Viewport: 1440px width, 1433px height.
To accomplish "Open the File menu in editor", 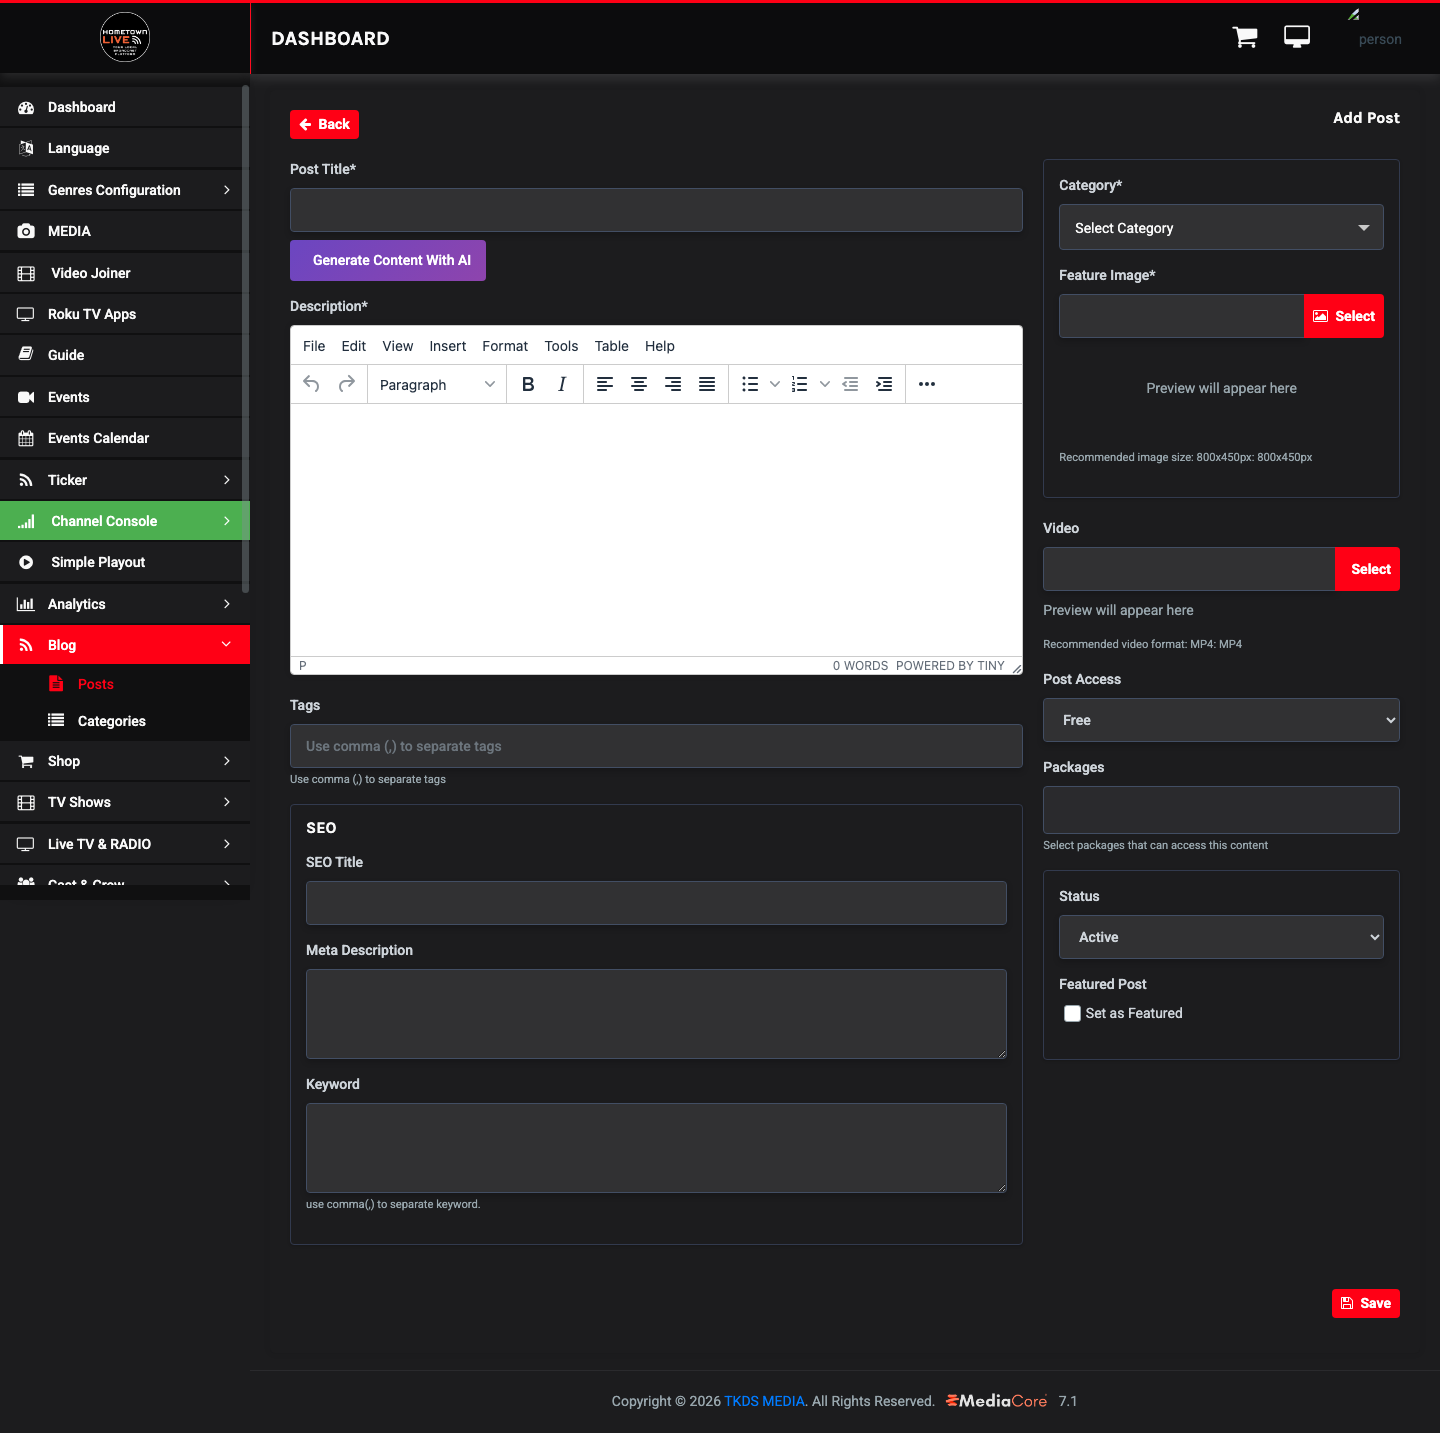I will pyautogui.click(x=314, y=346).
